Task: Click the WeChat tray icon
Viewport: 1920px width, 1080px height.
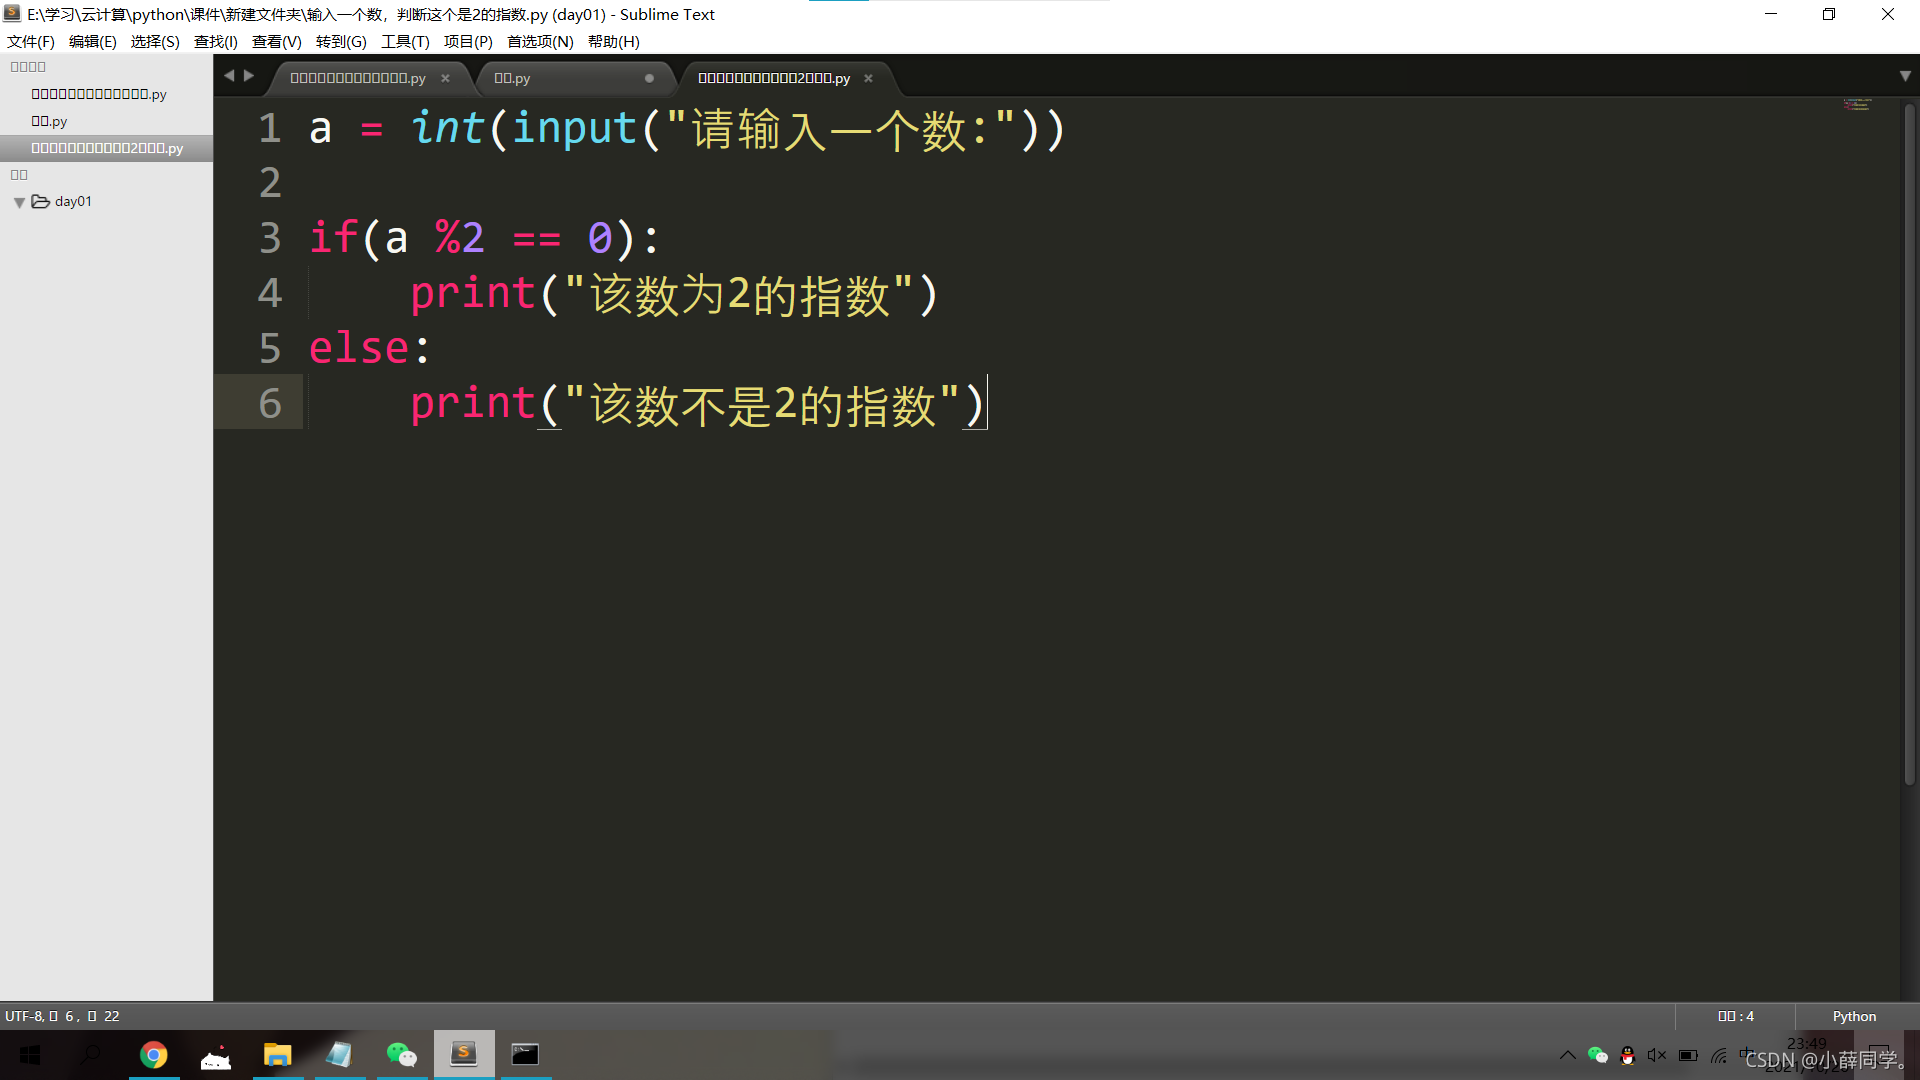Action: point(1598,1055)
